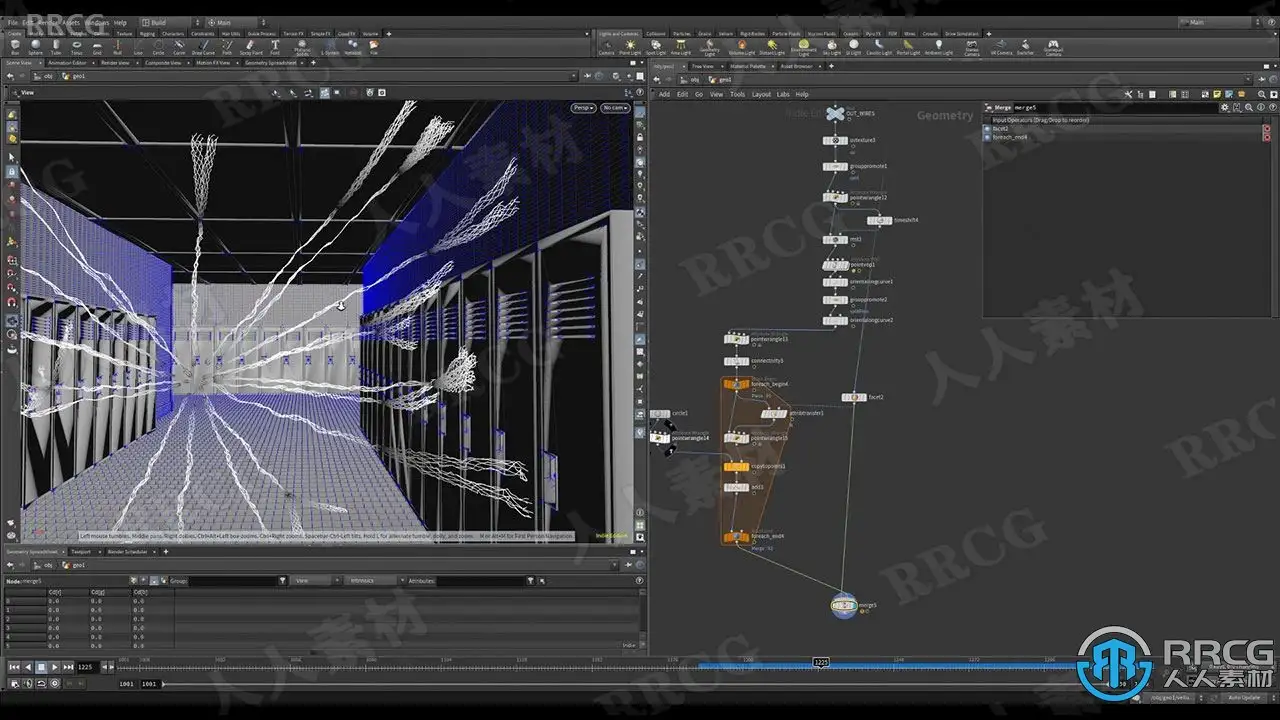This screenshot has height=720, width=1280.
Task: Click the Gamepad Camera shelf icon
Action: pyautogui.click(x=1053, y=47)
